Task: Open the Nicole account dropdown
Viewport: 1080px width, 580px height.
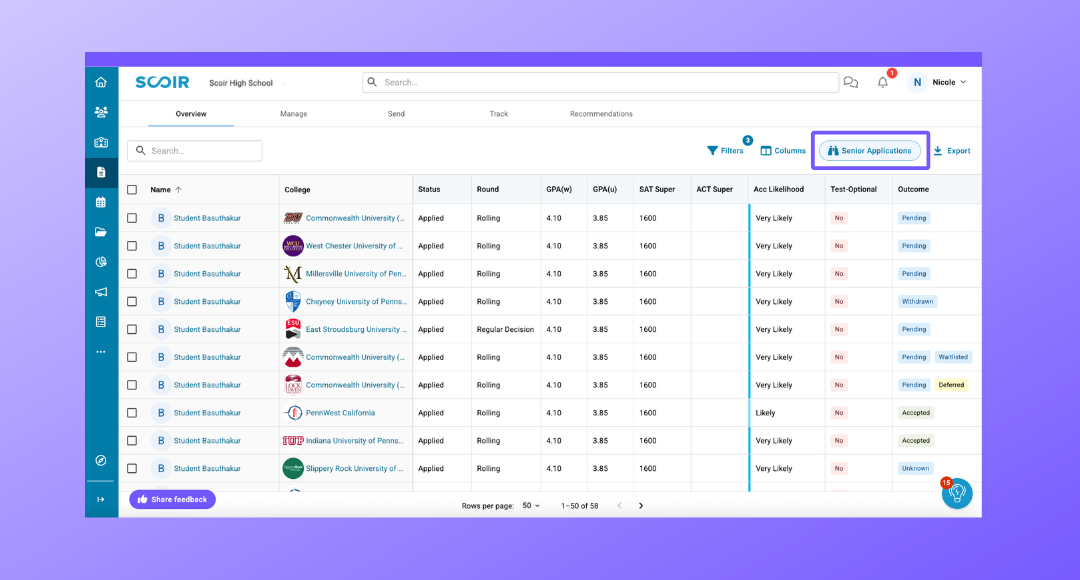Action: tap(949, 82)
